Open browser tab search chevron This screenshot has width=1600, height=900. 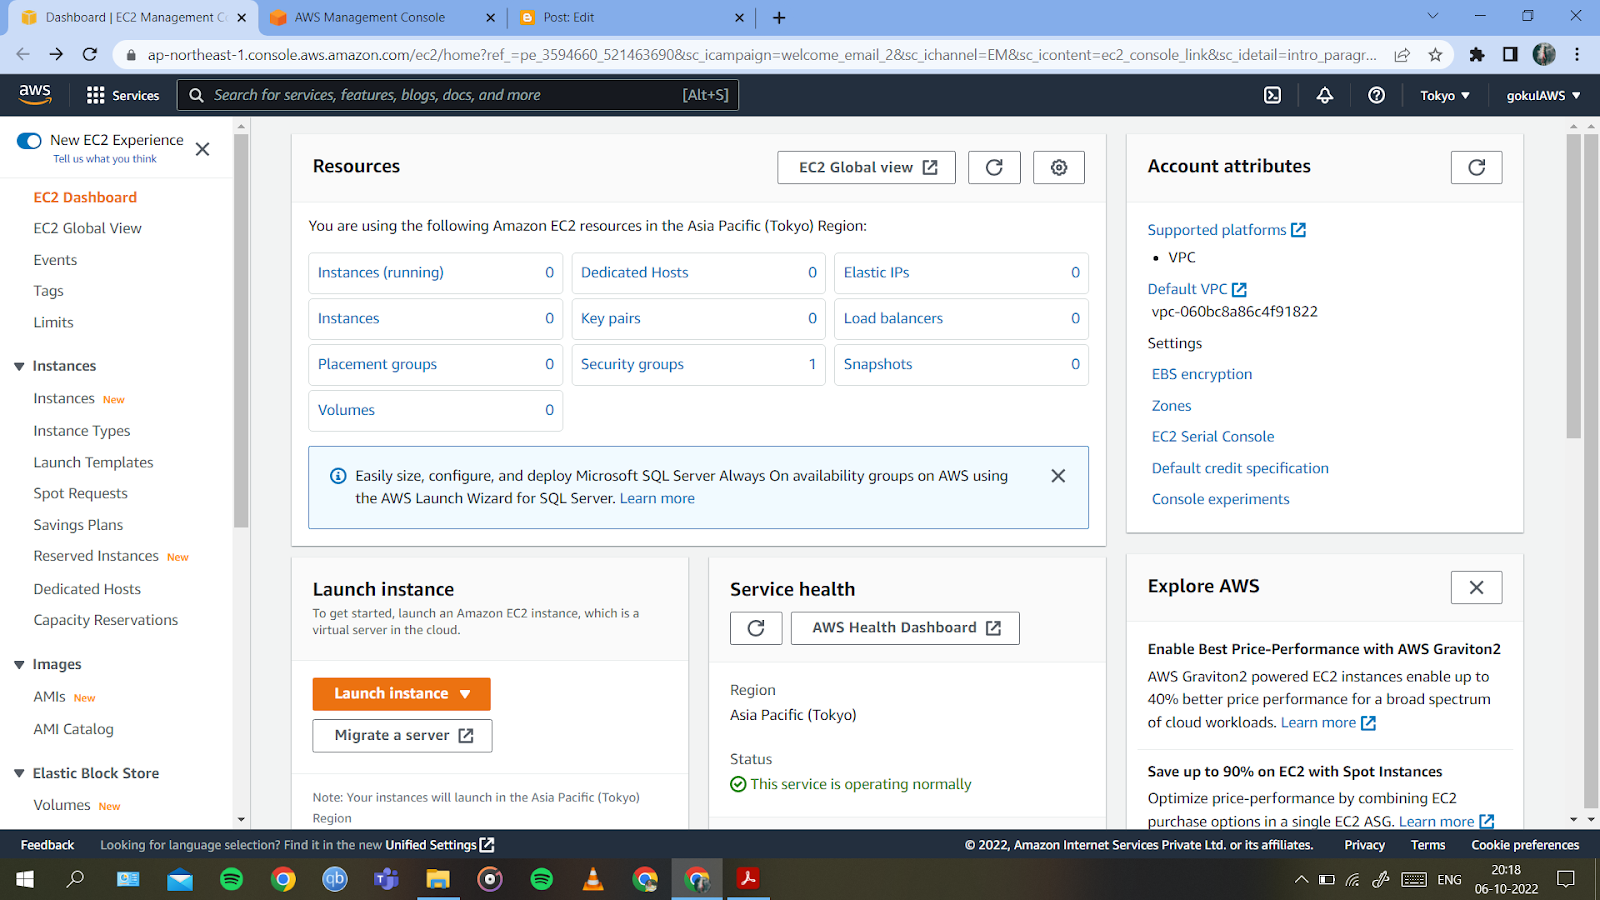tap(1433, 16)
